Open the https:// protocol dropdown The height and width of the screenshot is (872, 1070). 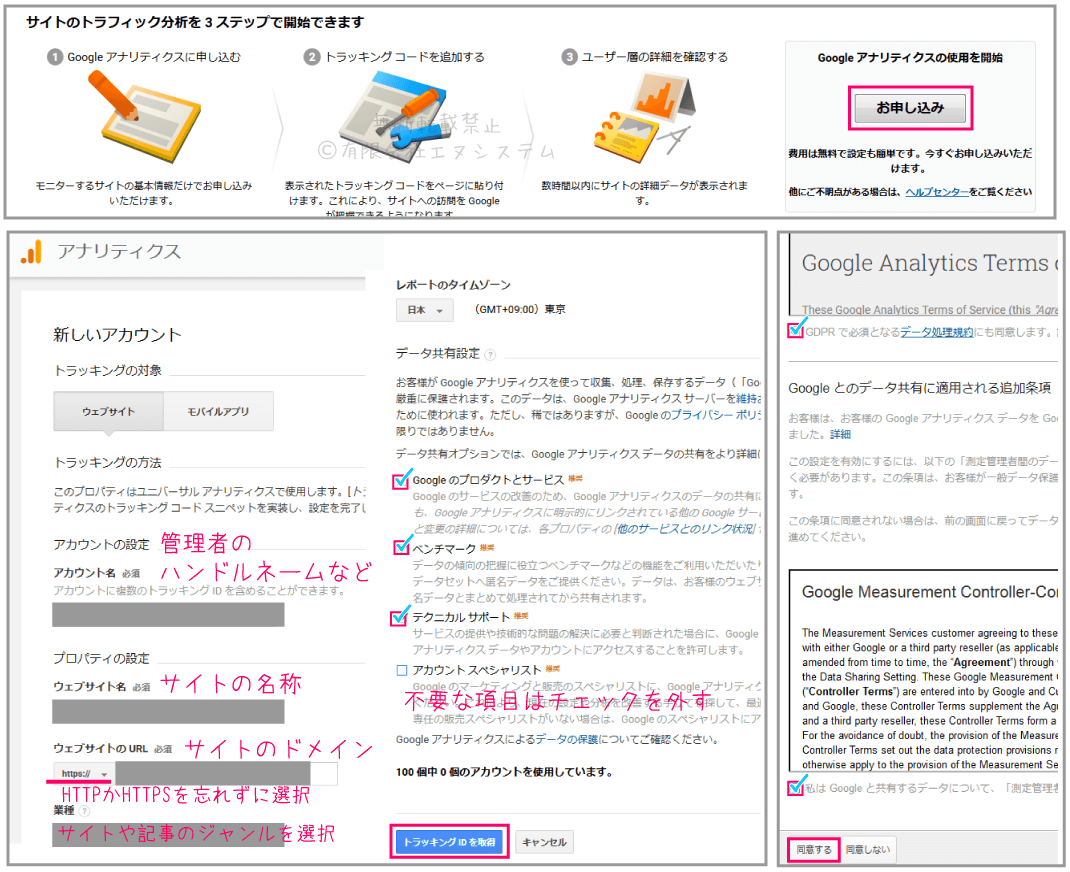point(84,774)
